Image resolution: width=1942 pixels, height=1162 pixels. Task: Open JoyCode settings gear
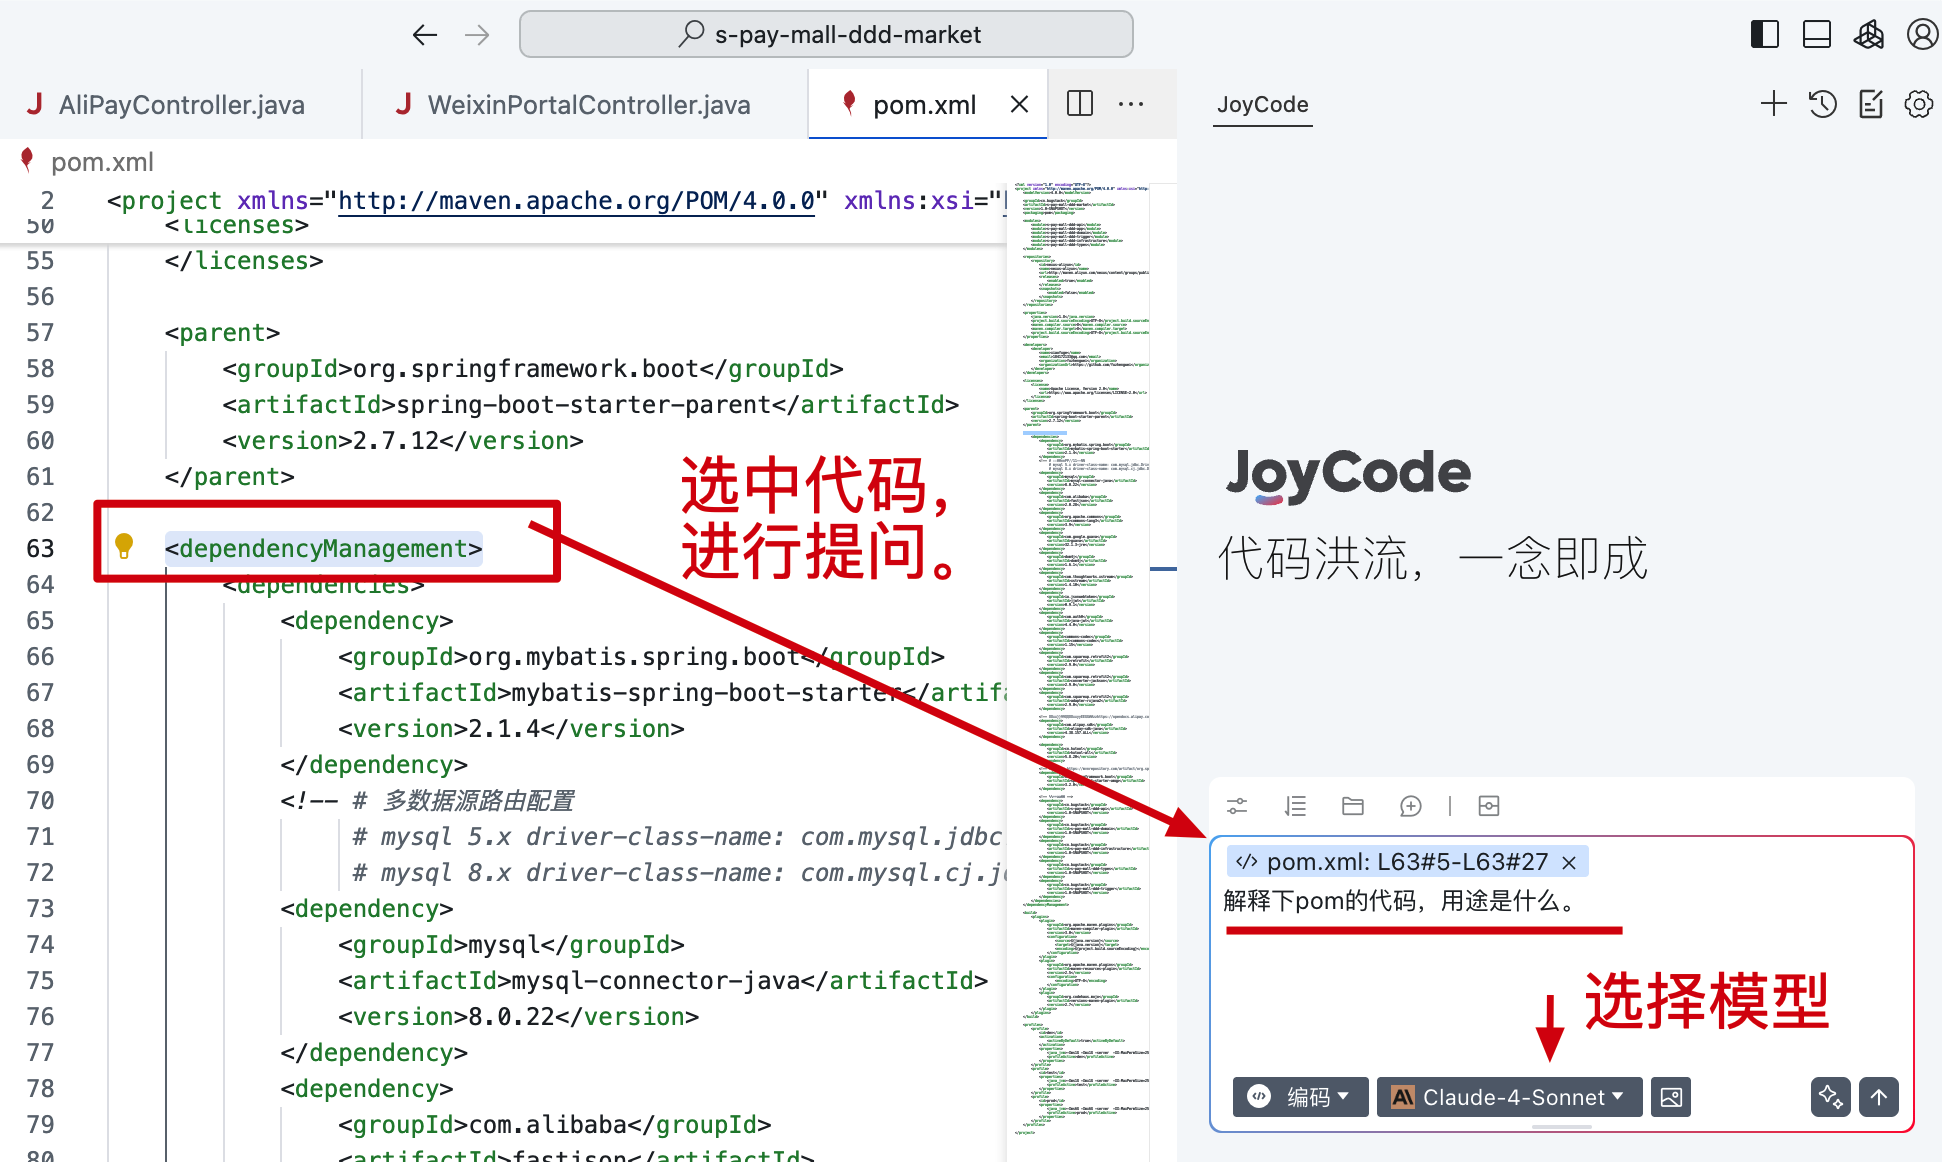click(1918, 104)
